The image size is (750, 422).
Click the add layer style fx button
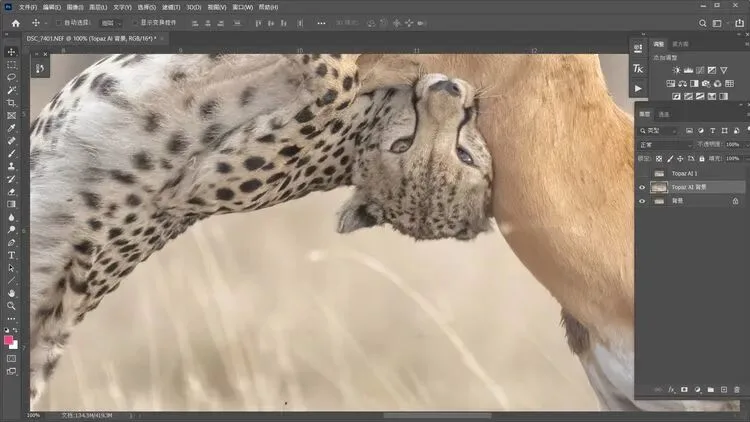(x=672, y=390)
